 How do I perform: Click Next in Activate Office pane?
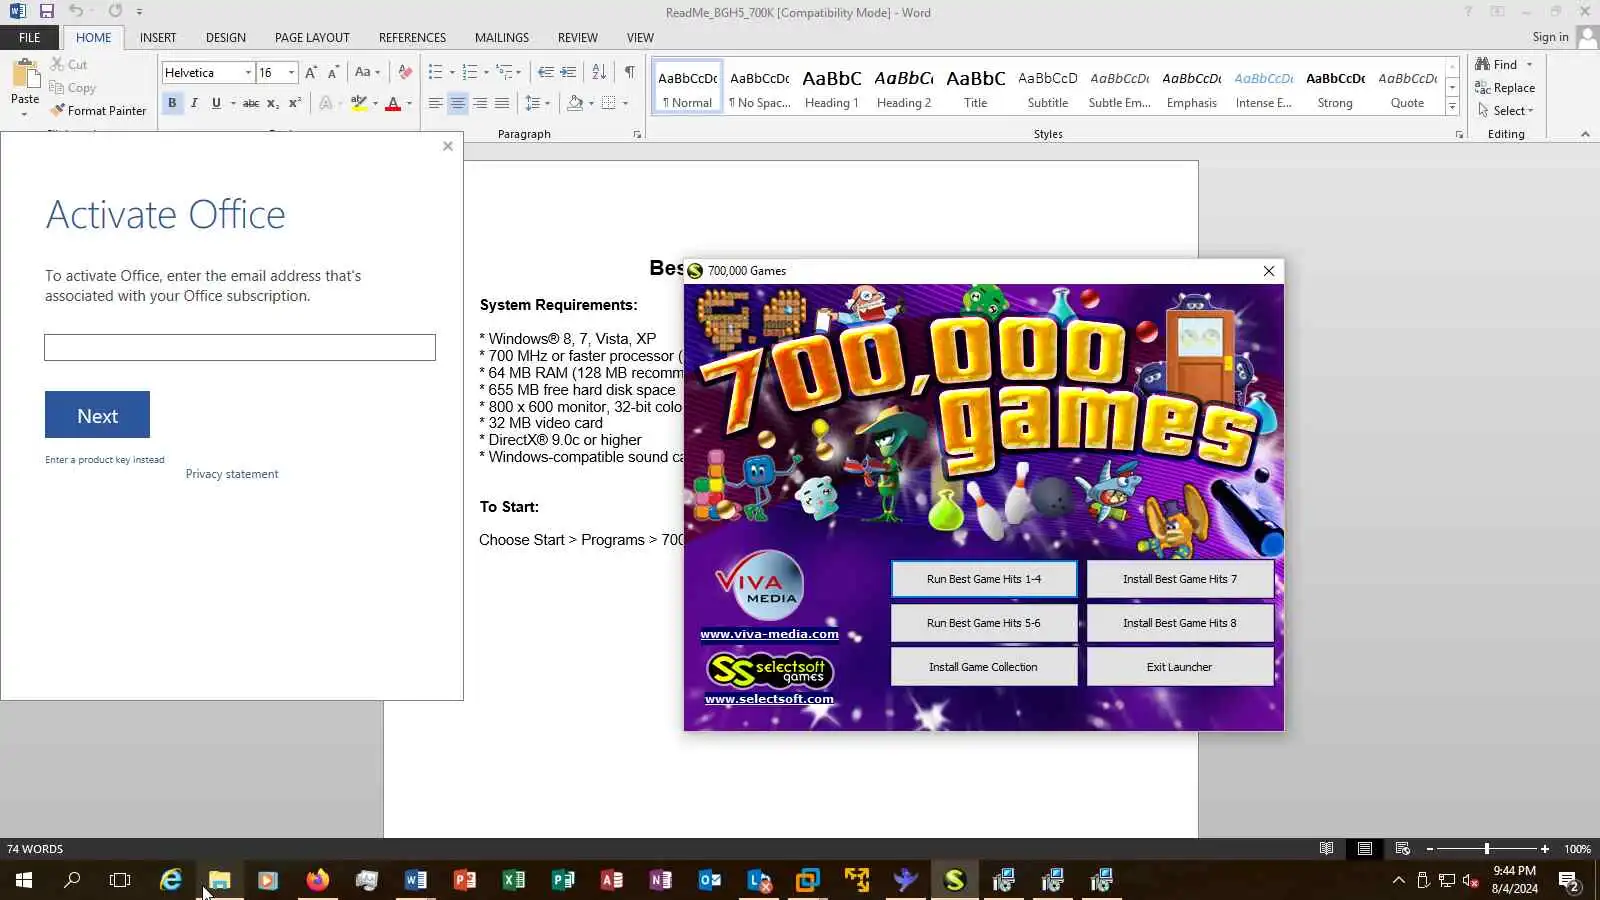tap(97, 415)
